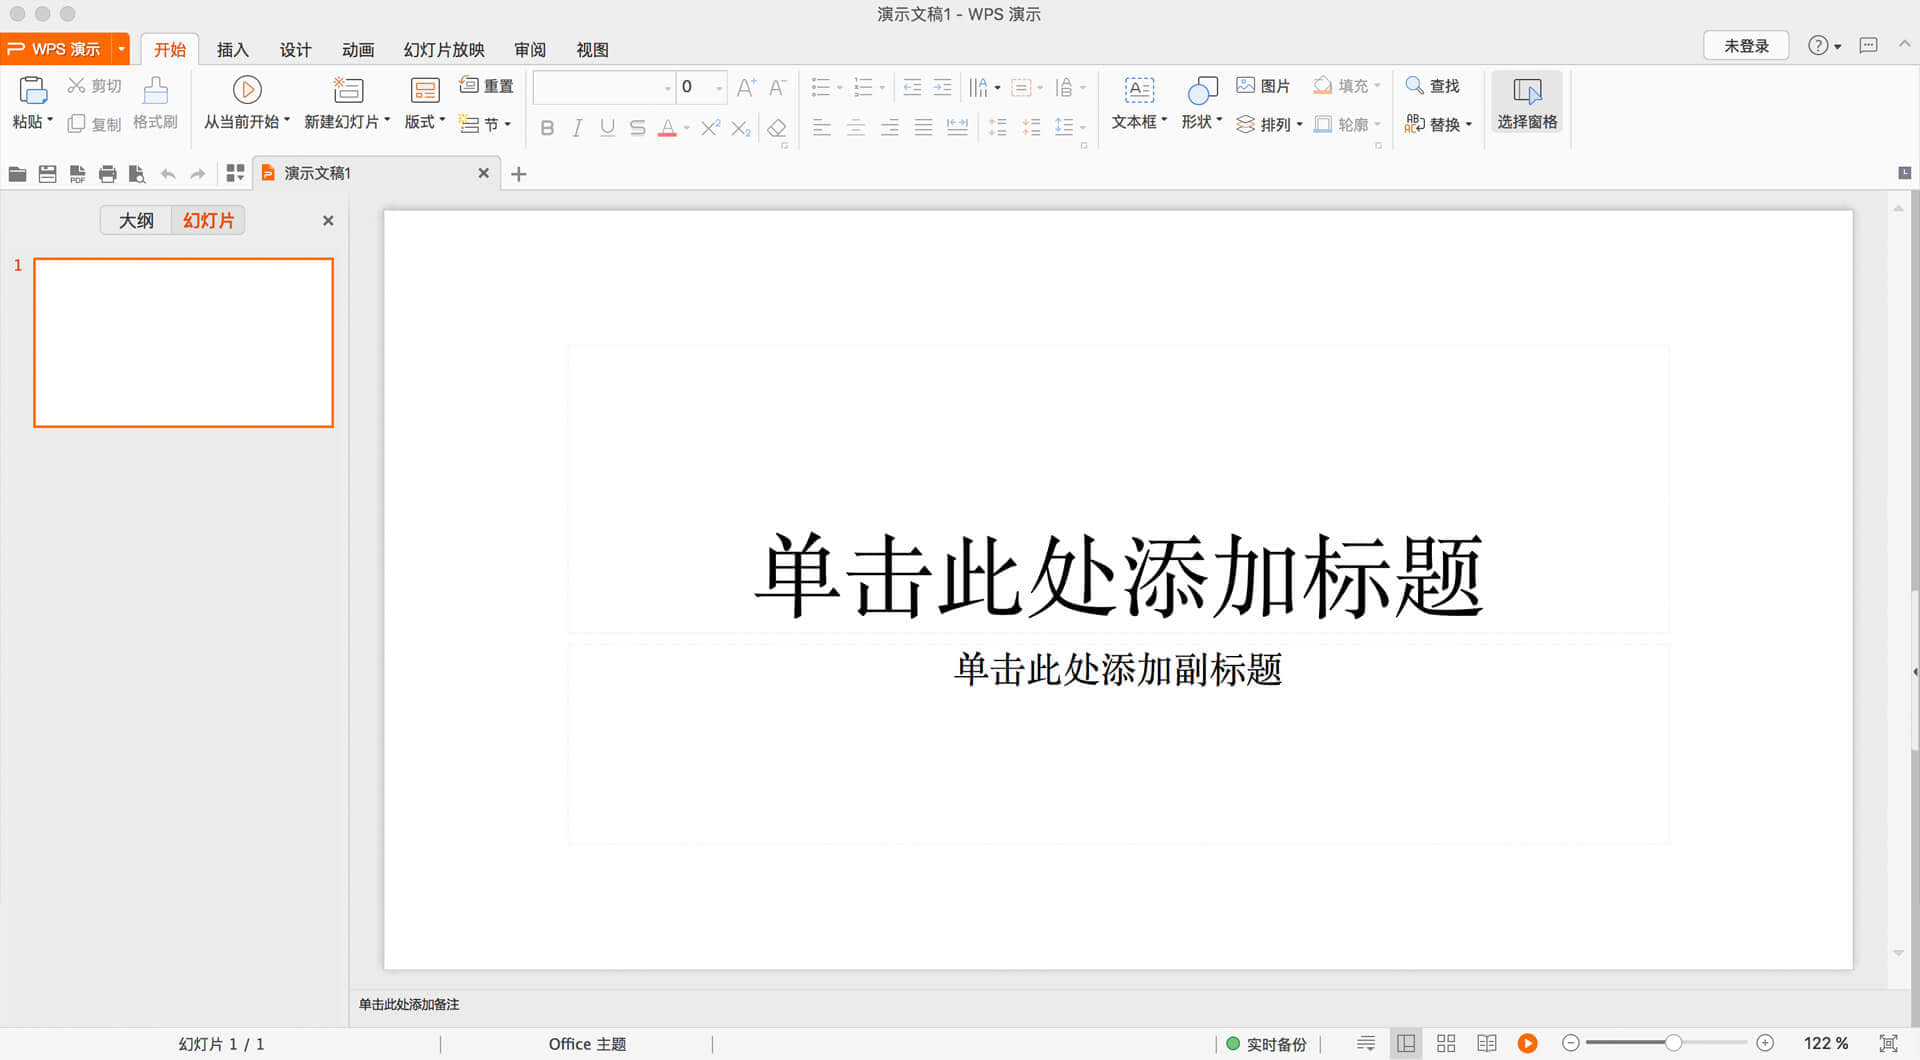Switch to the Insert (插入) tab

233,49
